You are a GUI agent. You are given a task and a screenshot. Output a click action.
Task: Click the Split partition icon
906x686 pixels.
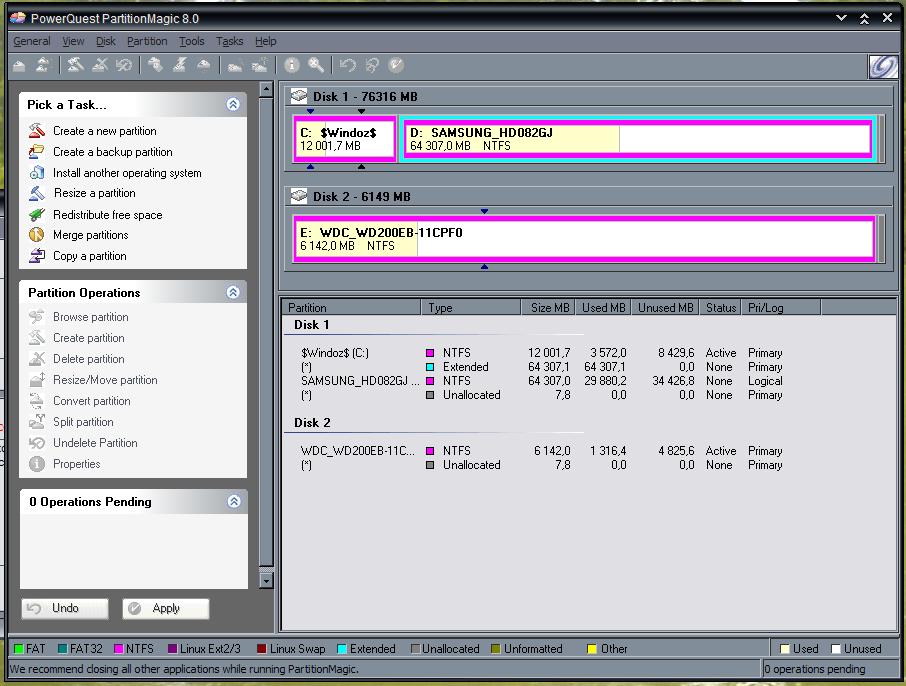click(x=37, y=421)
